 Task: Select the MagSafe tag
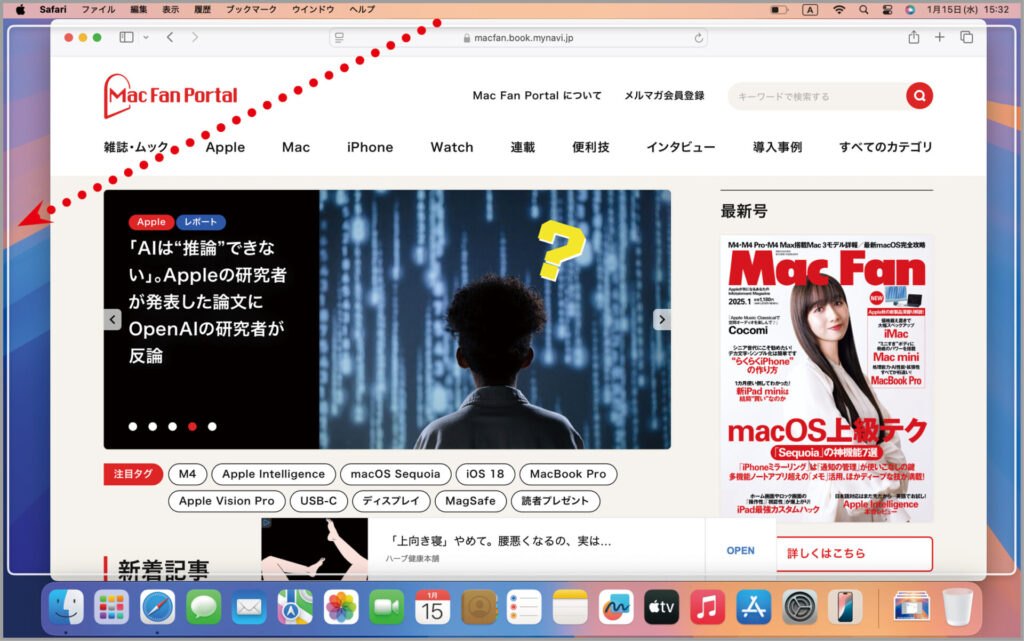click(470, 501)
